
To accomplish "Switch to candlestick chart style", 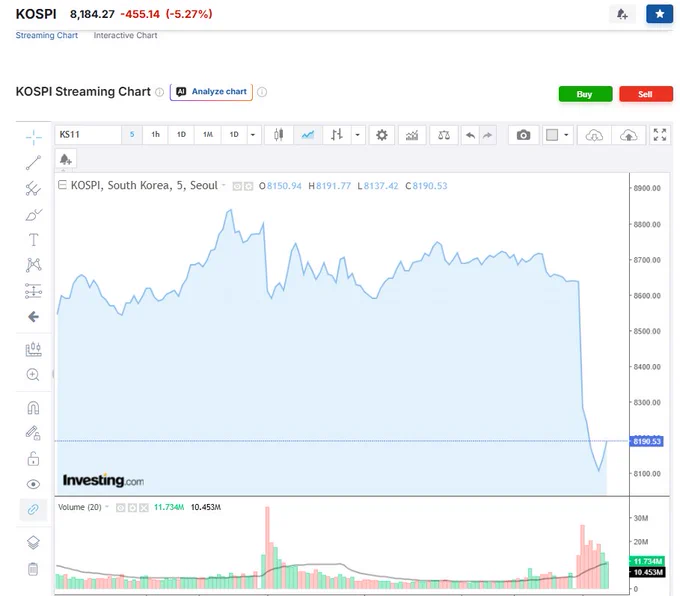I will [x=278, y=134].
